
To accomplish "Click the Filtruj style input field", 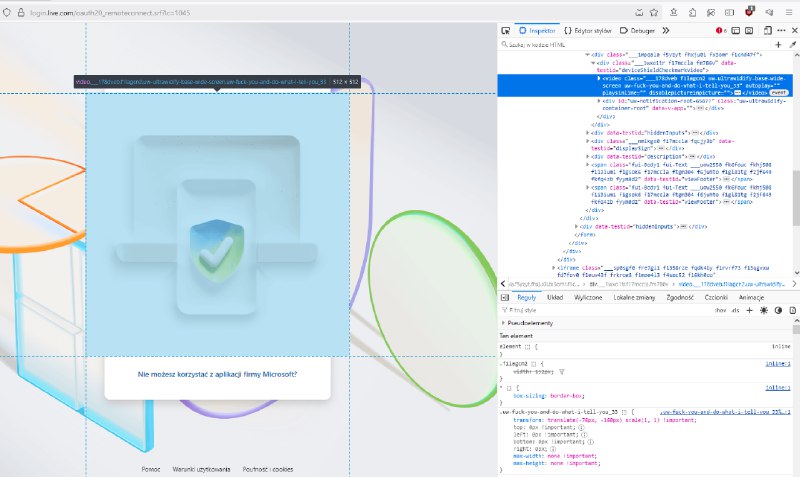I will [605, 310].
